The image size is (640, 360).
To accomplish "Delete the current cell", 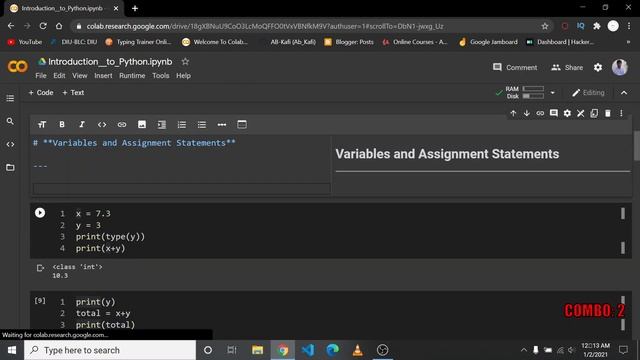I will click(x=608, y=113).
